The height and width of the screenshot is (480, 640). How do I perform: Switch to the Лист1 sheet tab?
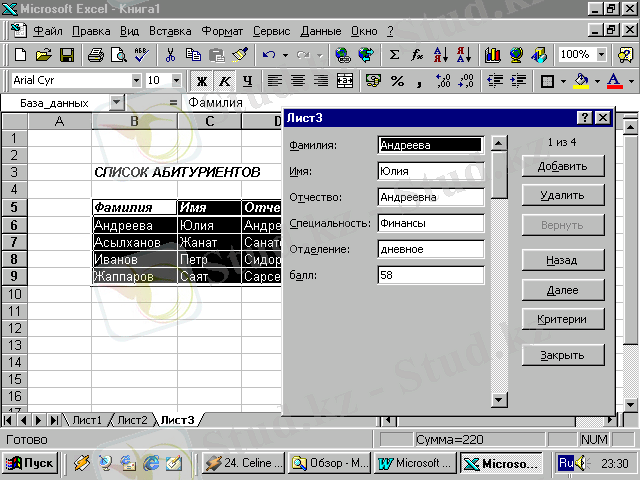tap(86, 420)
